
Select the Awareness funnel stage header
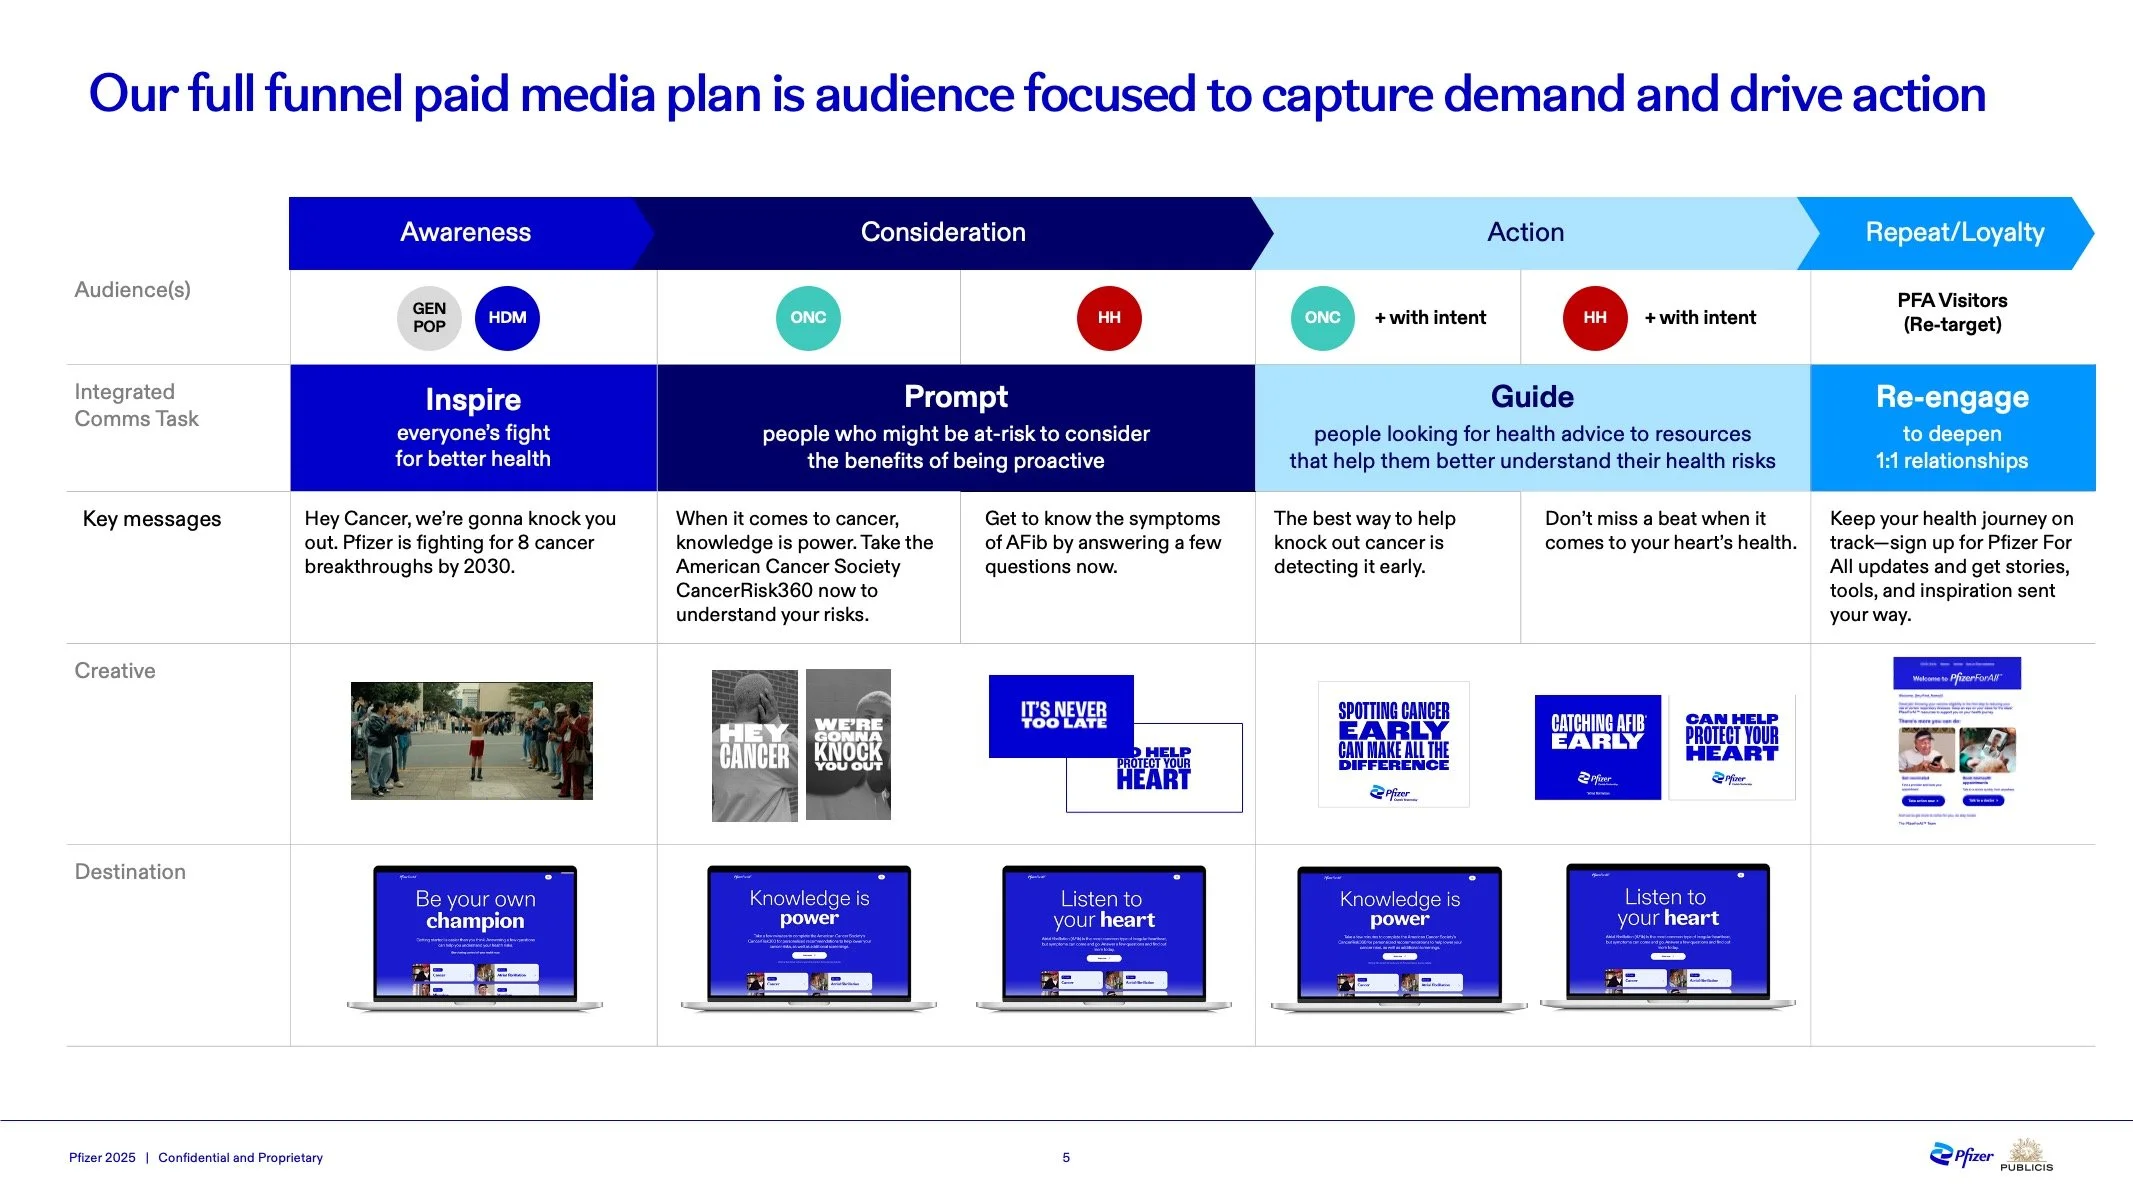click(x=466, y=233)
